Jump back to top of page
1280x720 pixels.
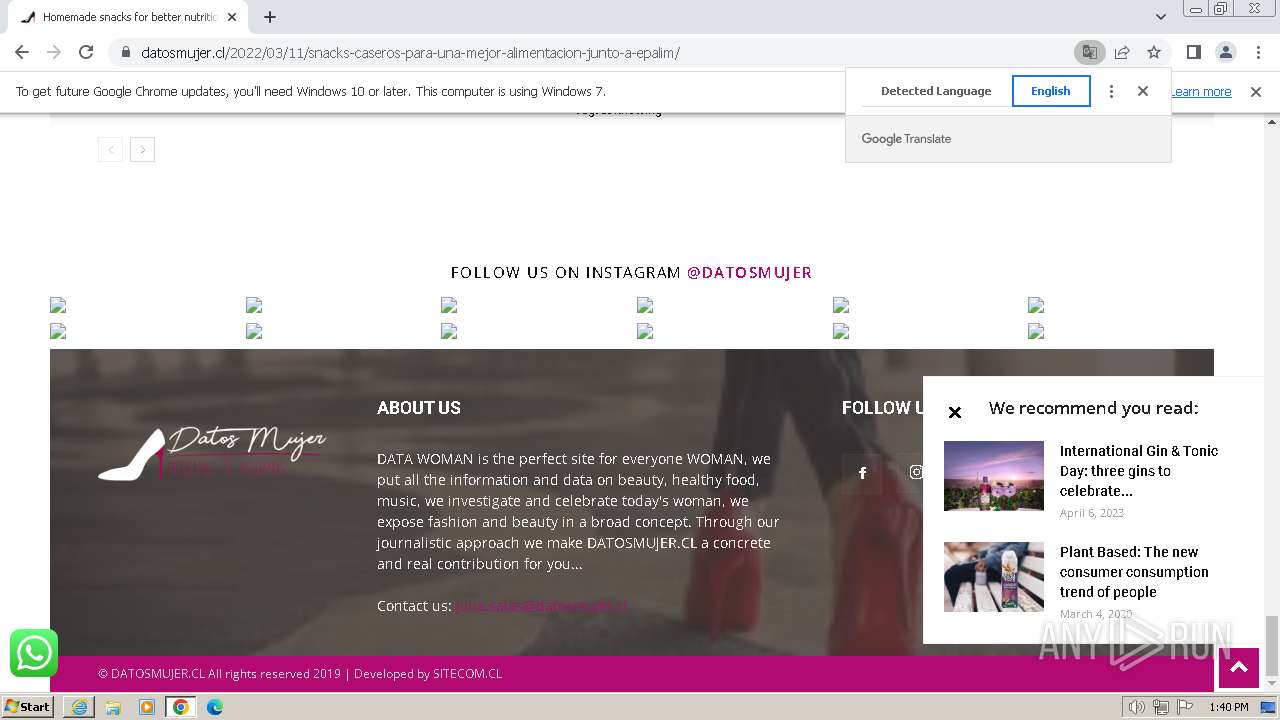[1238, 667]
